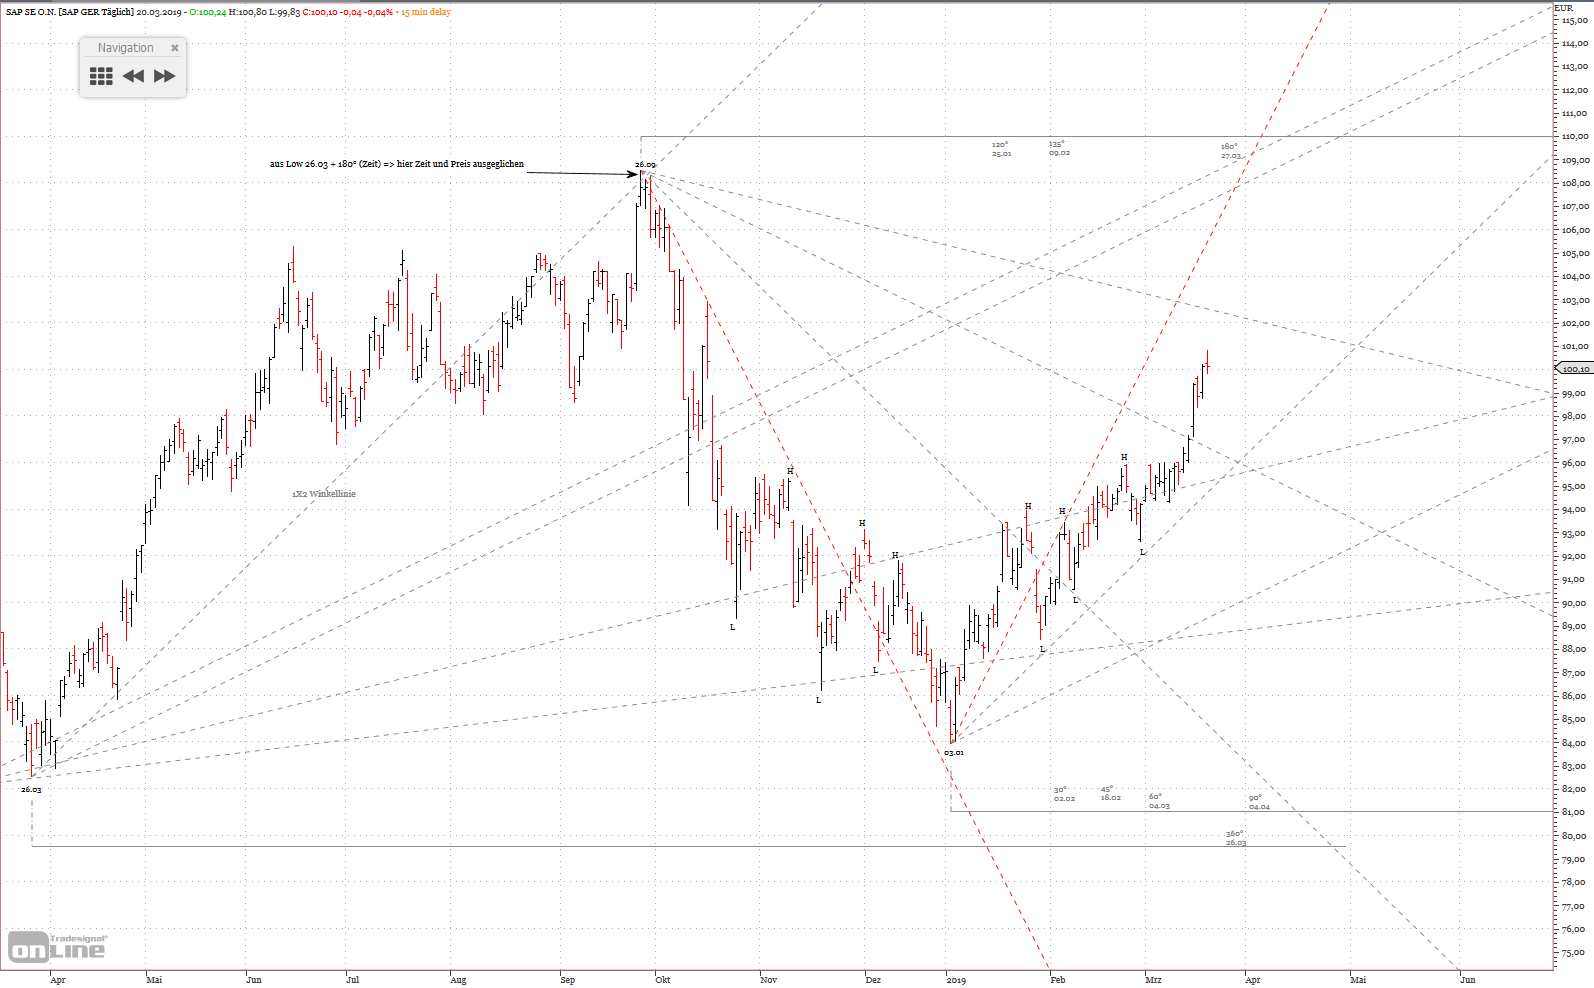Click the close value 'C:100,10' in header
The image size is (1594, 988).
click(320, 12)
